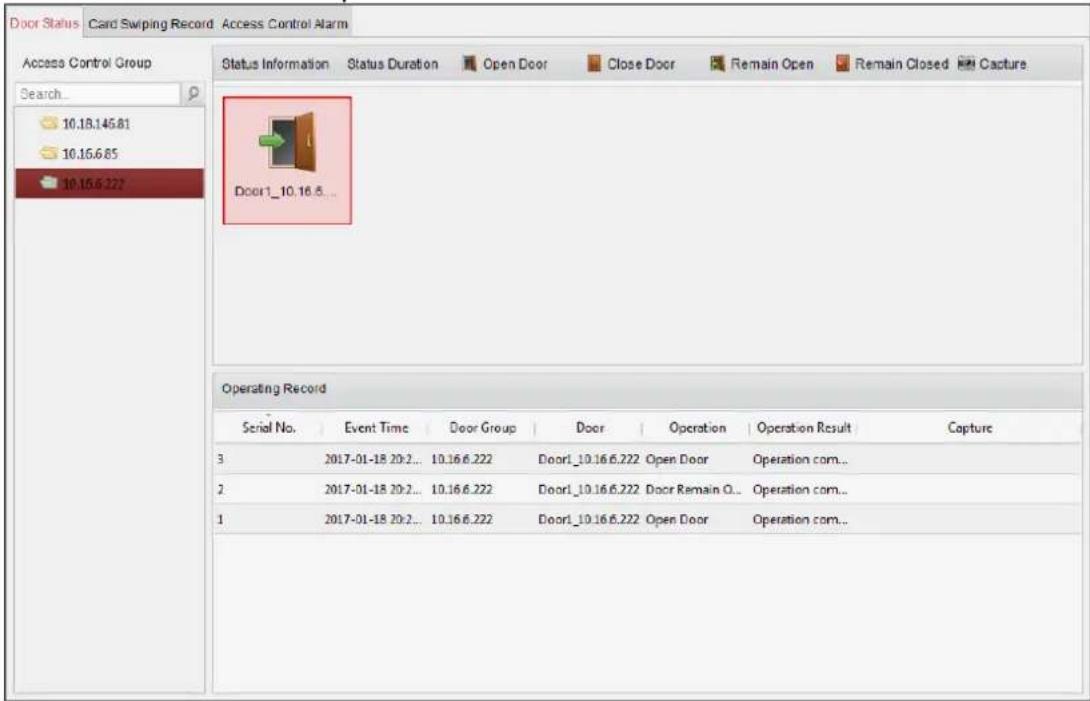
Task: Click the Open Door label
Action: point(515,64)
